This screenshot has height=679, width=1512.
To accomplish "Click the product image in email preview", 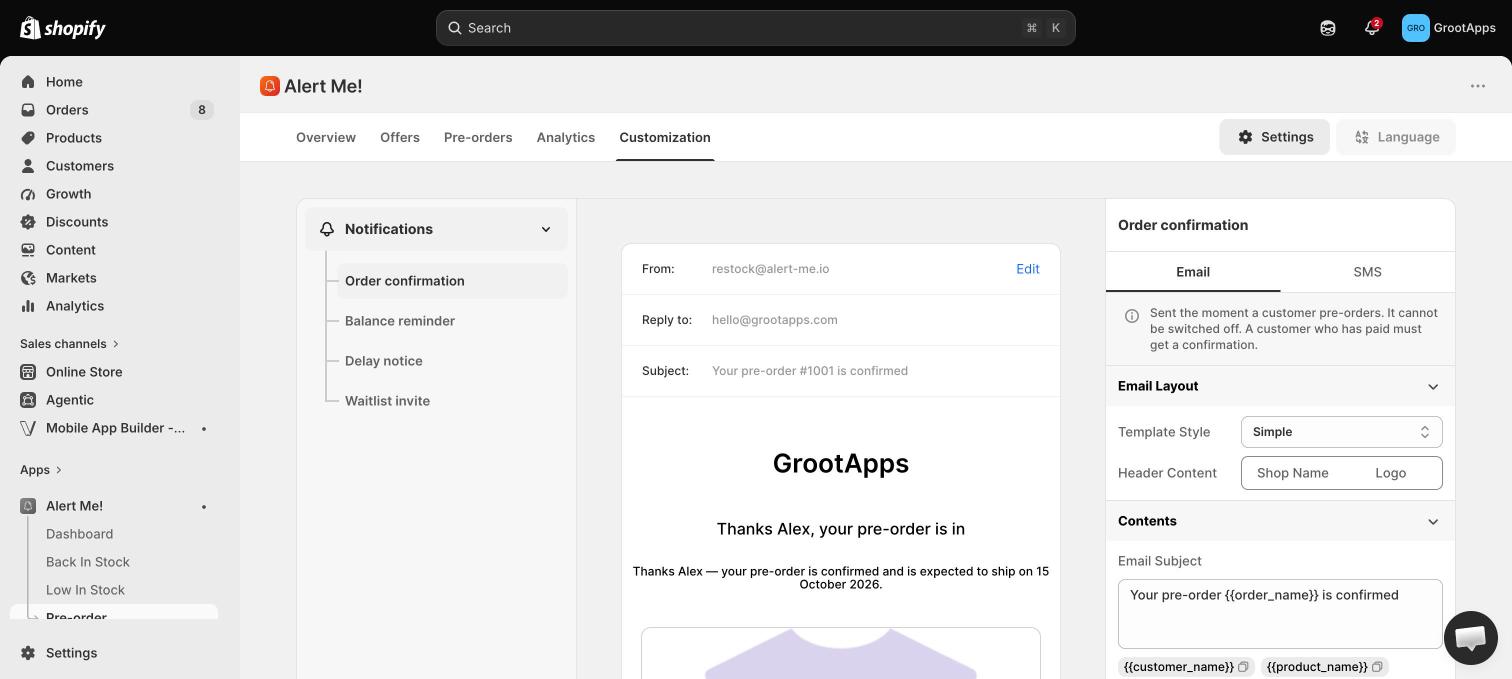I will pos(841,653).
